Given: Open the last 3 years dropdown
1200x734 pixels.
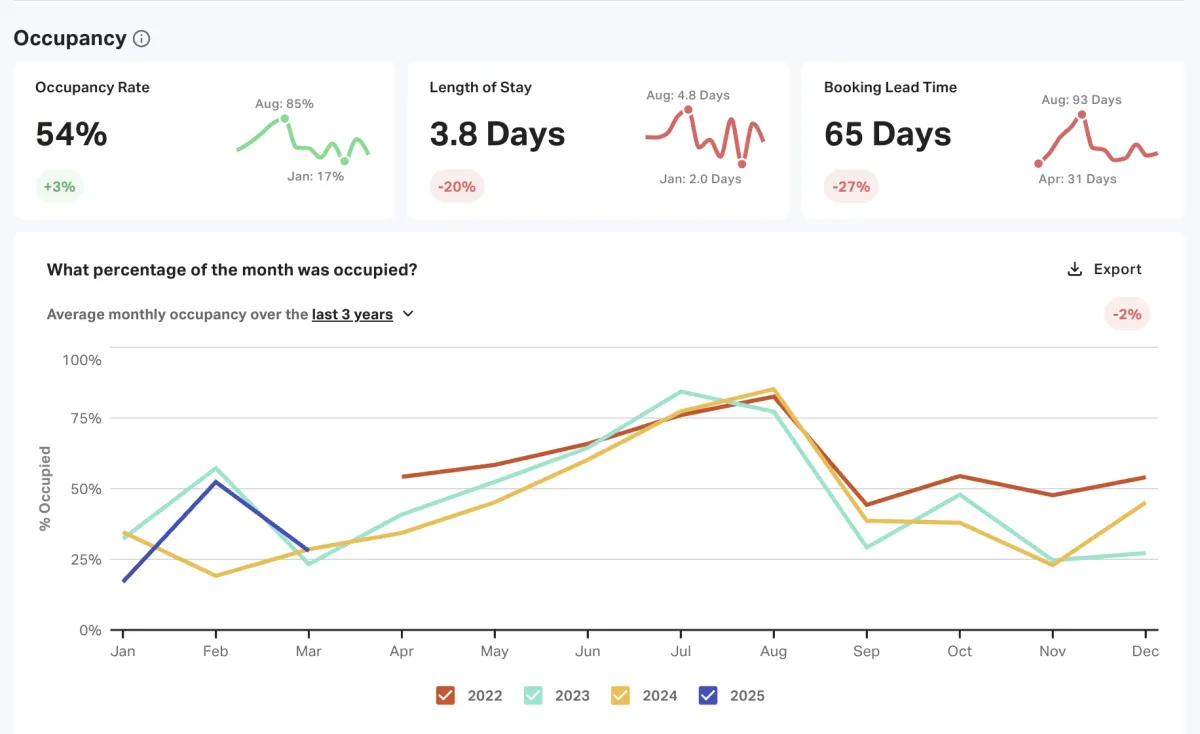Looking at the screenshot, I should tap(352, 314).
